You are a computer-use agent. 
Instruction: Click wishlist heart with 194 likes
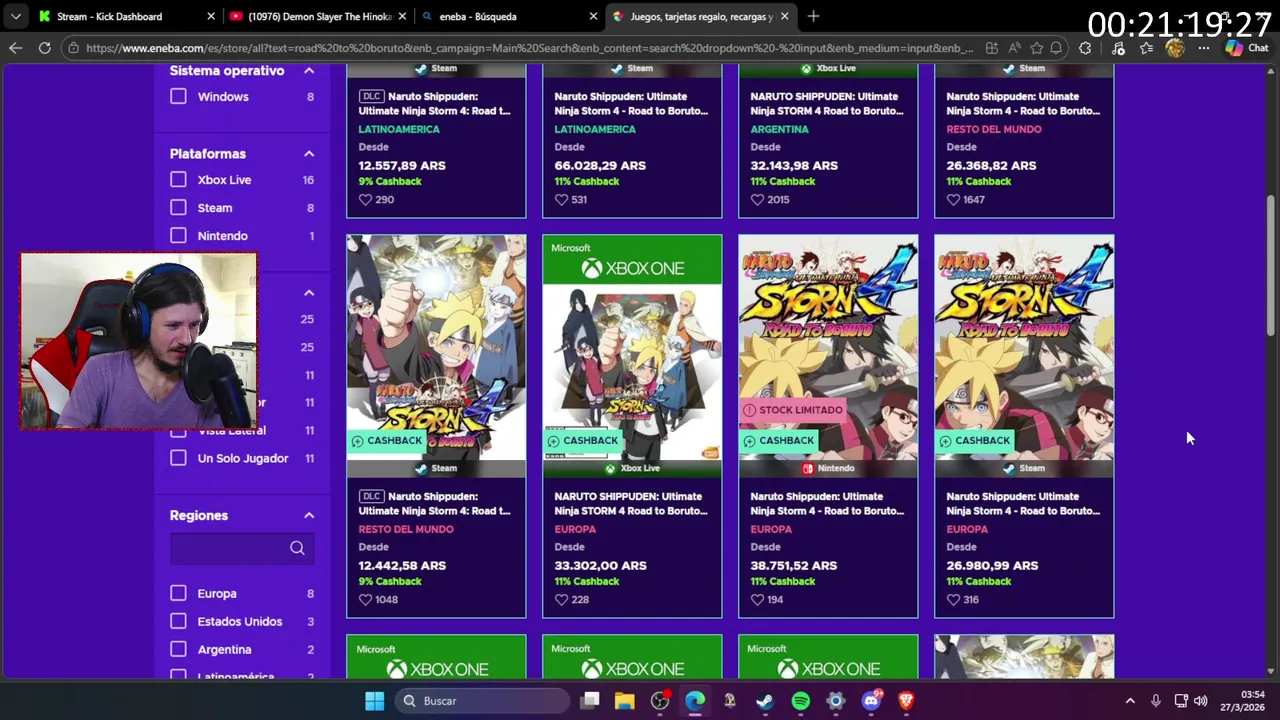757,599
